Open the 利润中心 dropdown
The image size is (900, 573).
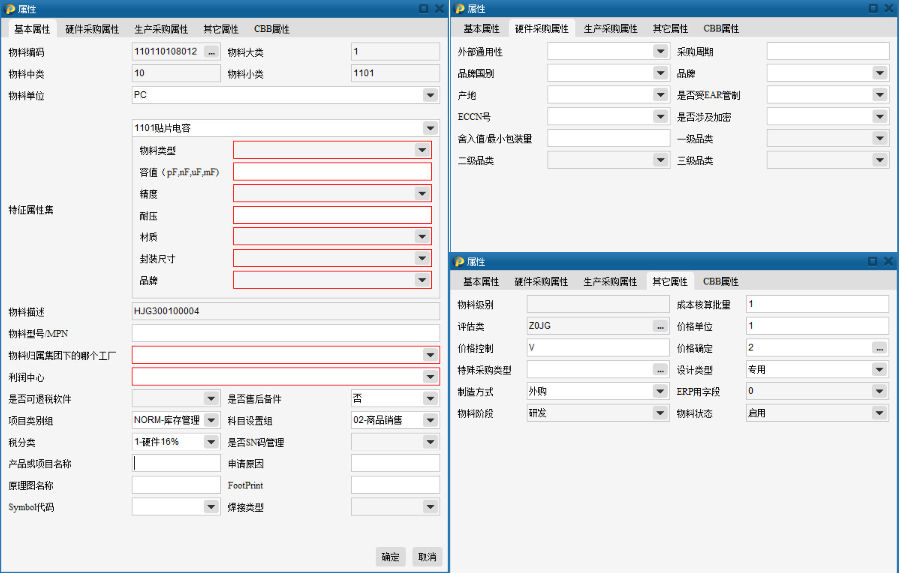click(430, 377)
